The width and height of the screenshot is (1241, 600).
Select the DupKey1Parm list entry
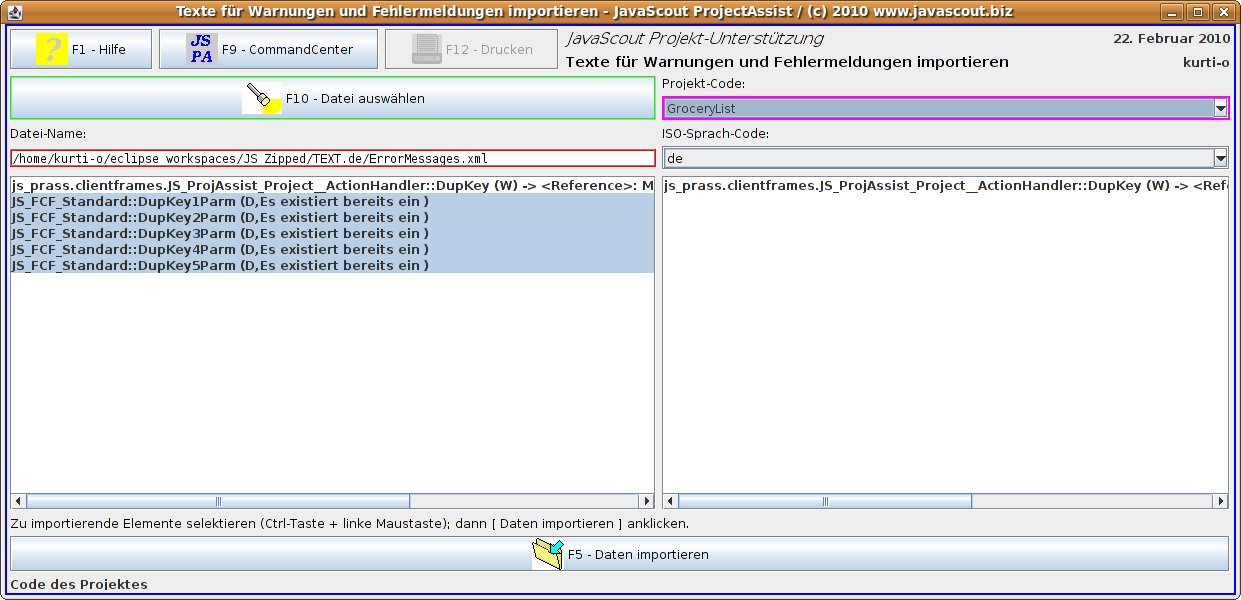(x=220, y=202)
